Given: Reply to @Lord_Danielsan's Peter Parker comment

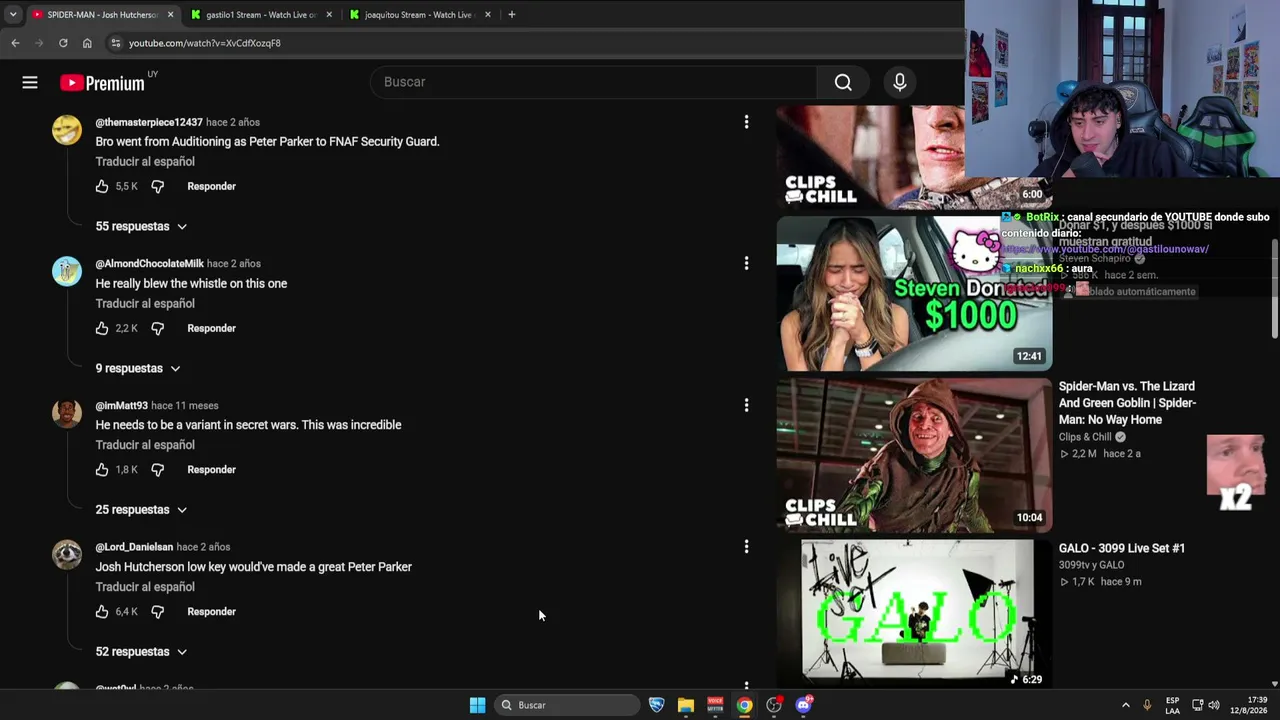Looking at the screenshot, I should coord(211,612).
